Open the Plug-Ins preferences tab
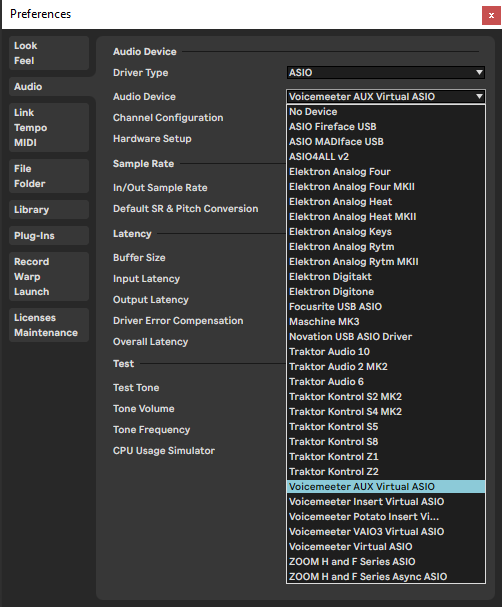 coord(49,235)
